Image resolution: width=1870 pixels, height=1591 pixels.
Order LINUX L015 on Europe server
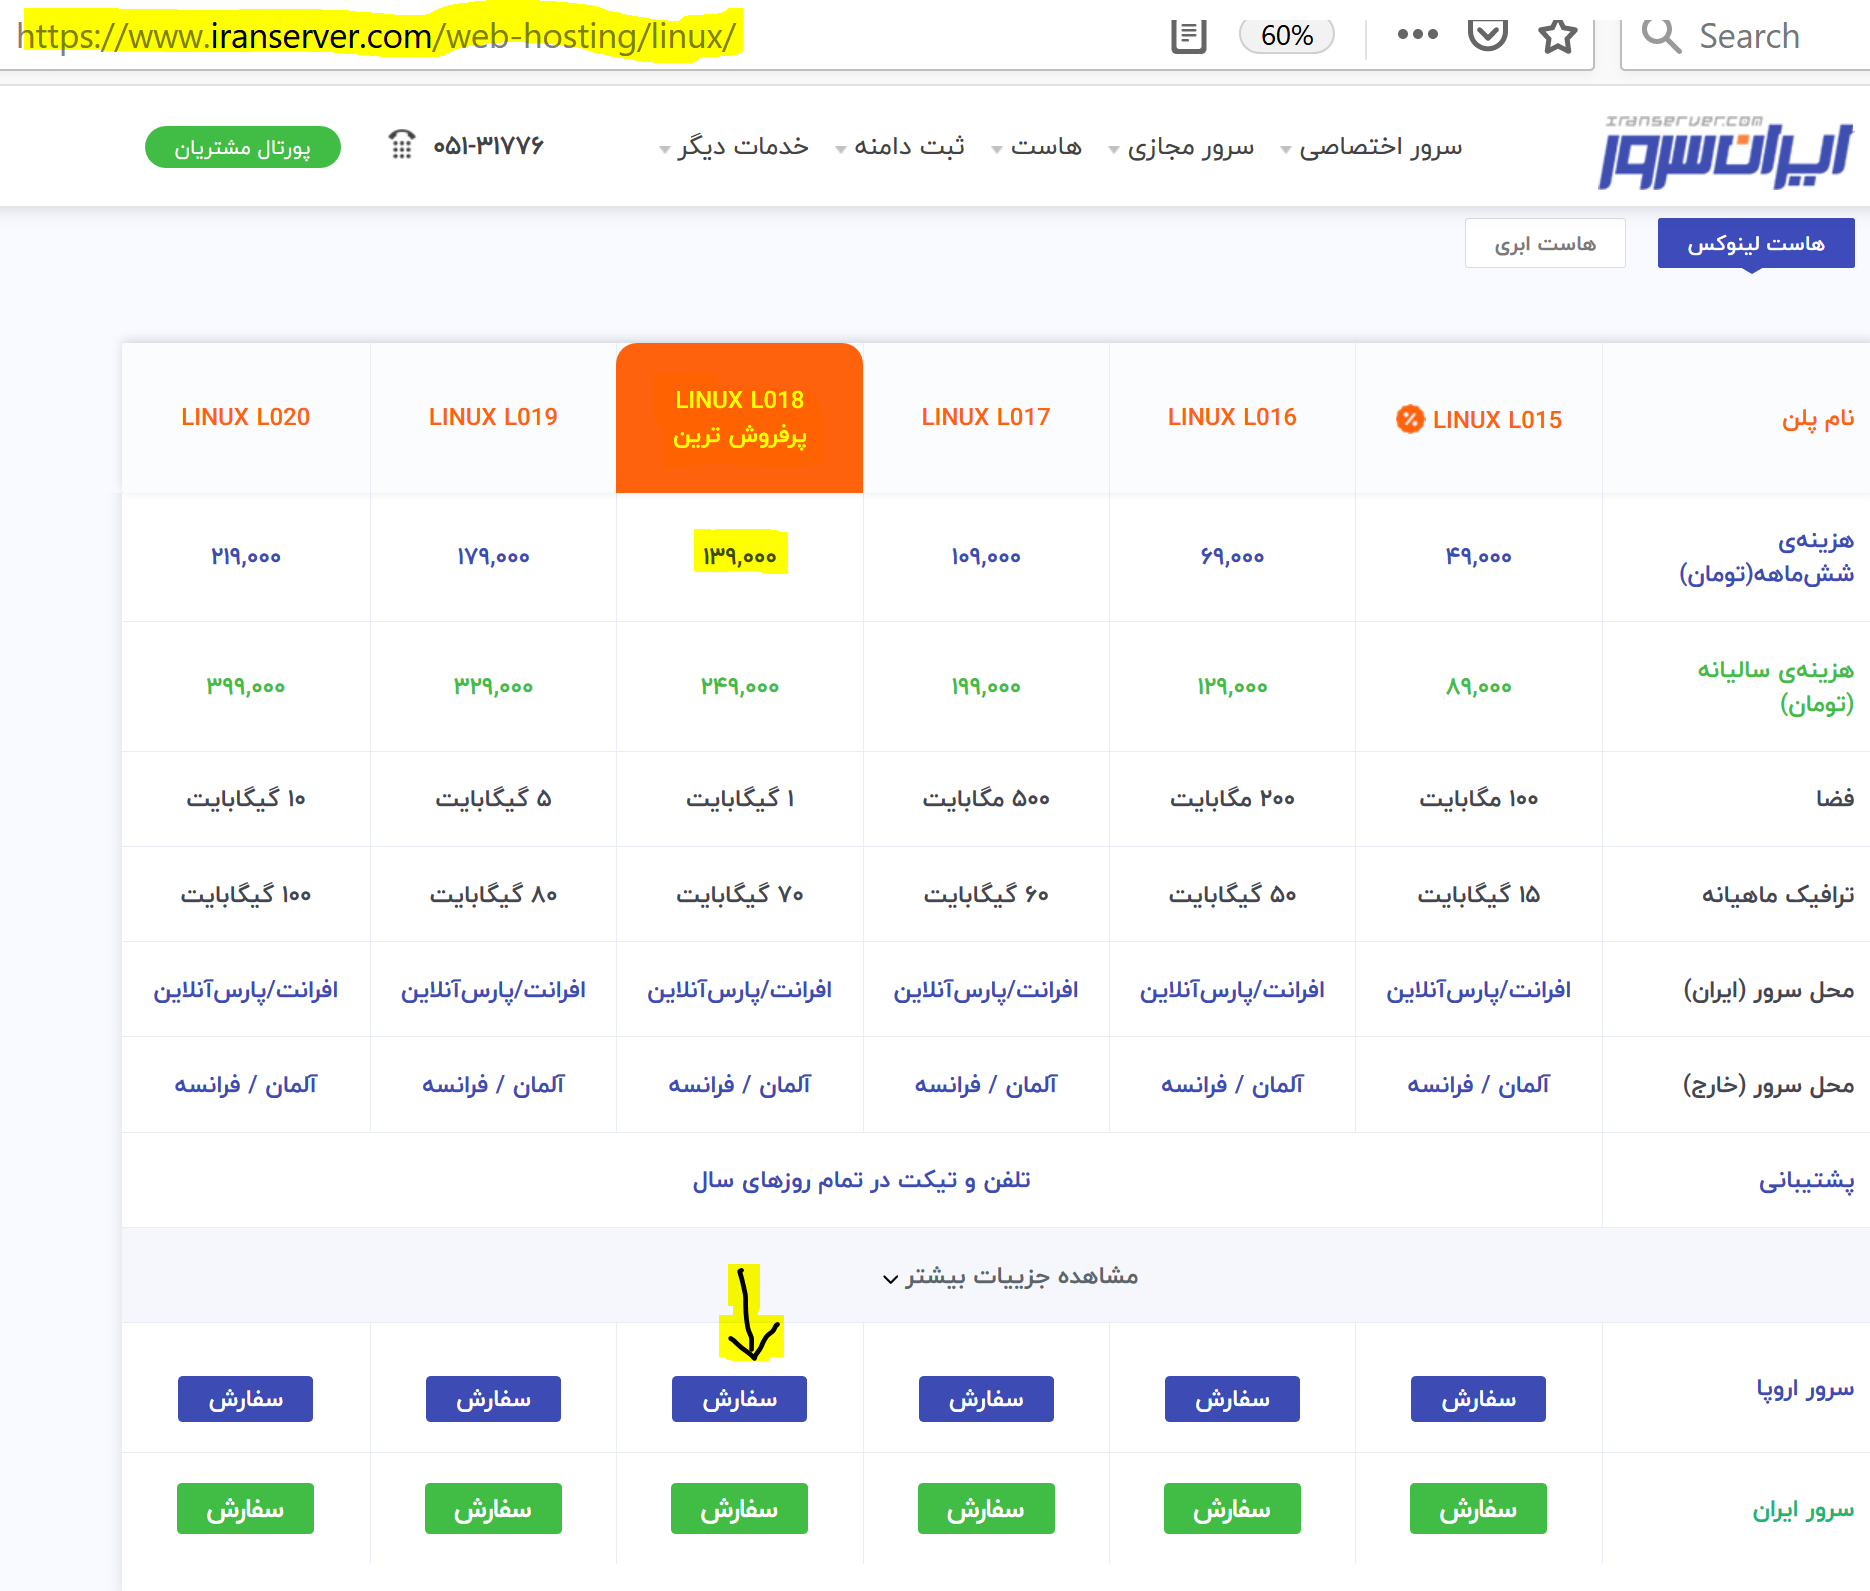point(1478,1399)
